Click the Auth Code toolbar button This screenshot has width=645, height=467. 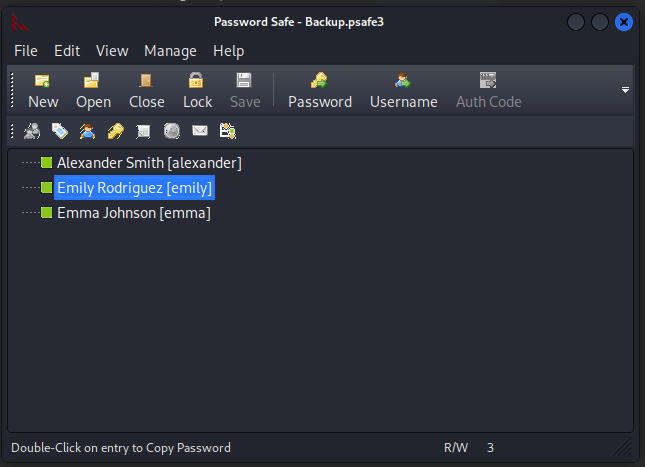(488, 91)
